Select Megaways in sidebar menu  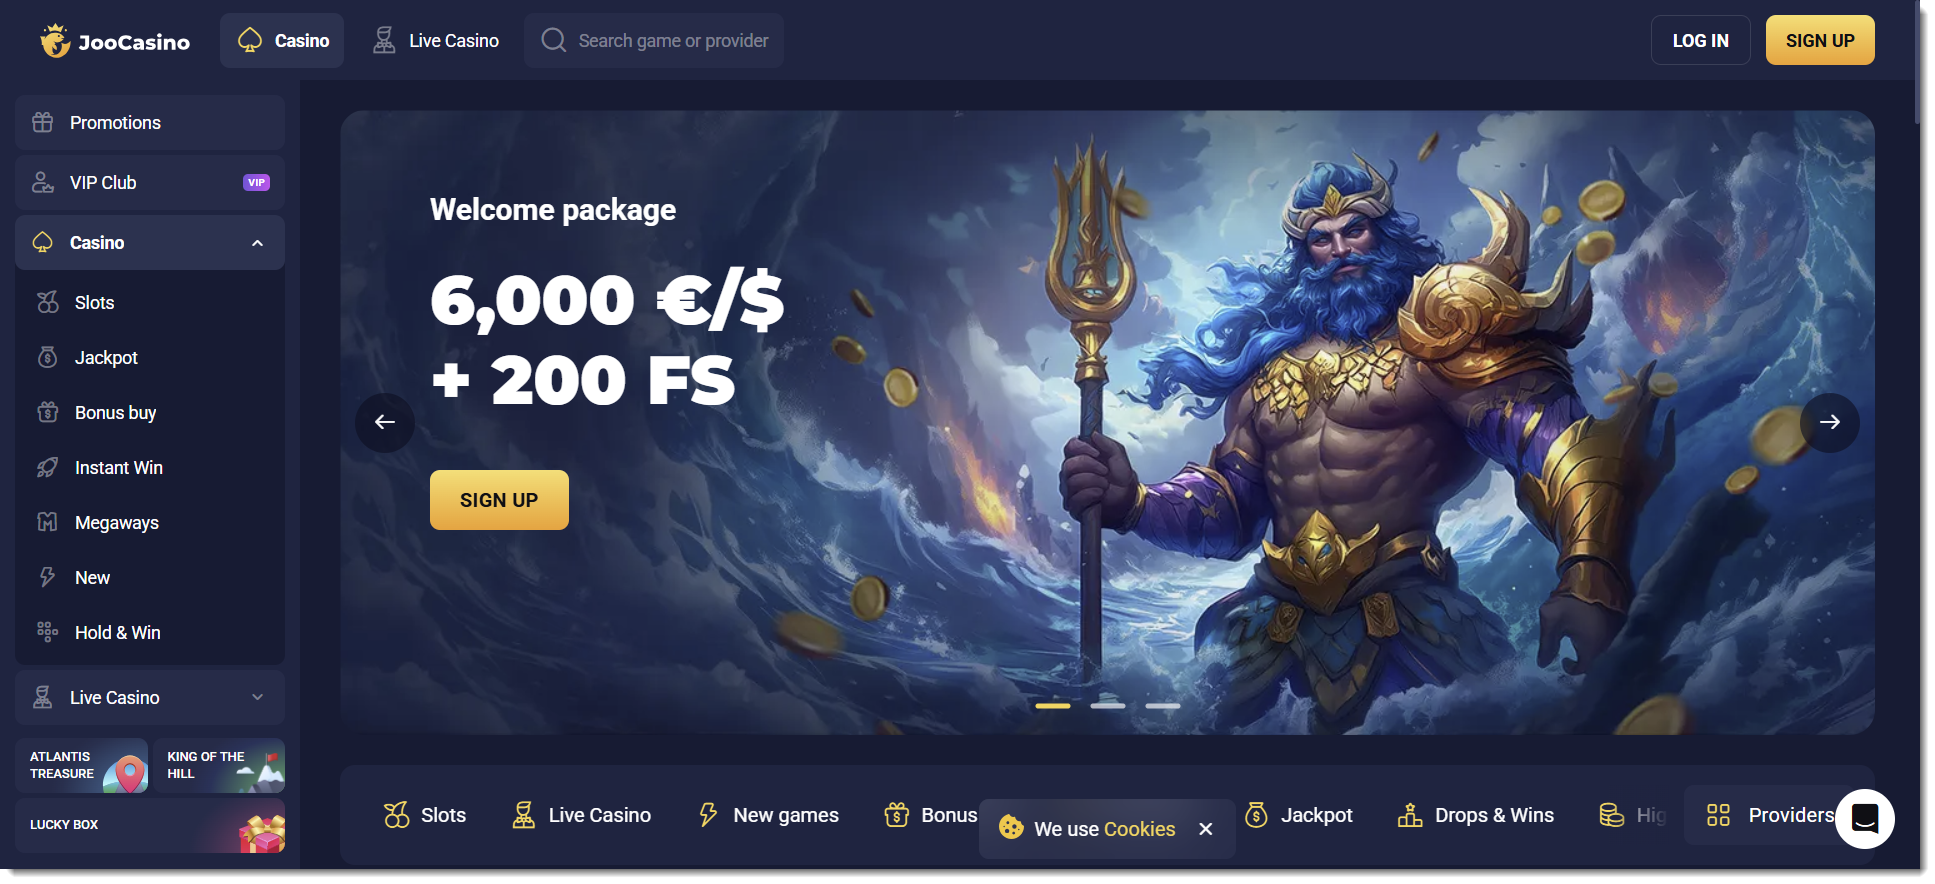point(150,523)
